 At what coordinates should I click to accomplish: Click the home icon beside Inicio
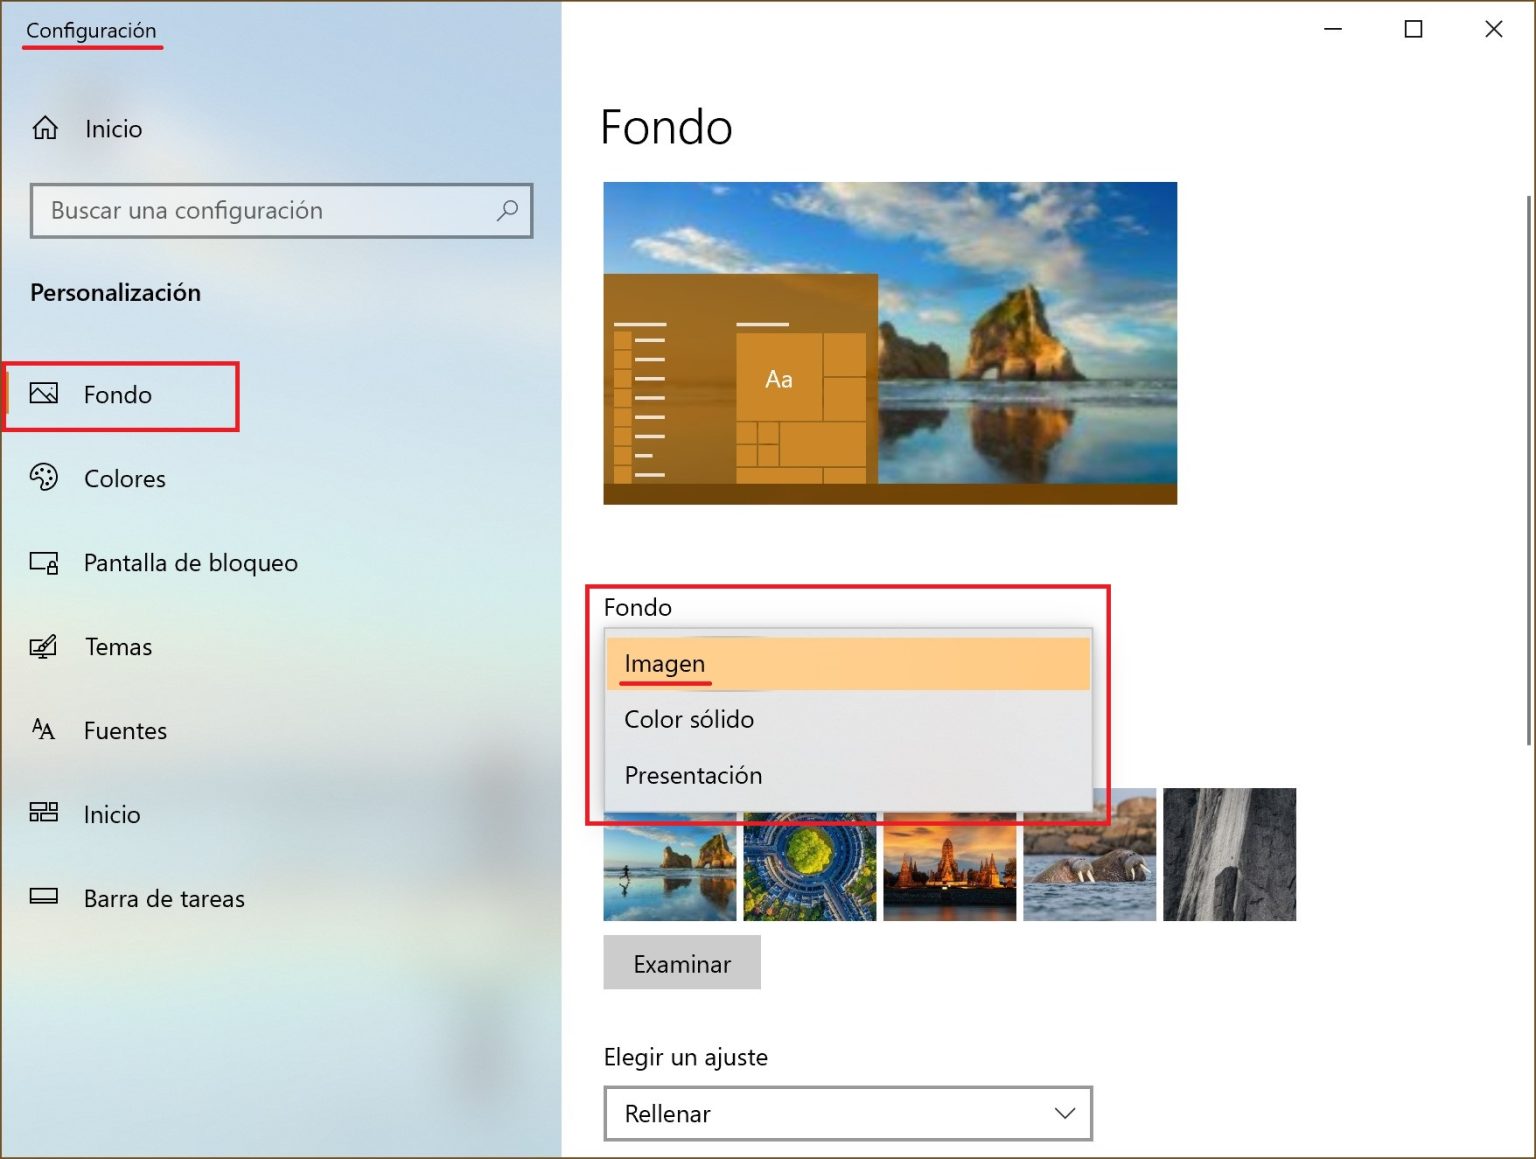pos(45,128)
